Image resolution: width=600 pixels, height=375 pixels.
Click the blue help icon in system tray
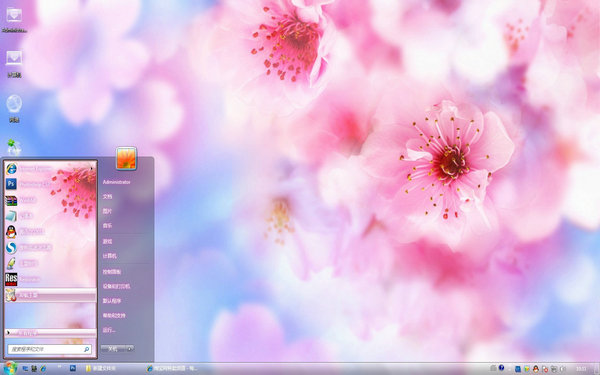[501, 368]
